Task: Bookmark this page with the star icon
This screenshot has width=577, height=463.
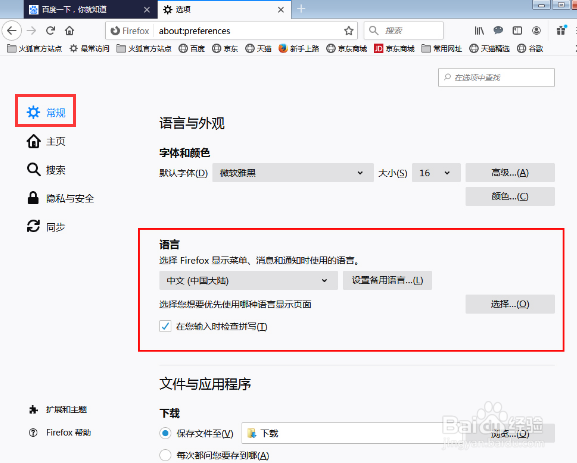Action: (348, 31)
